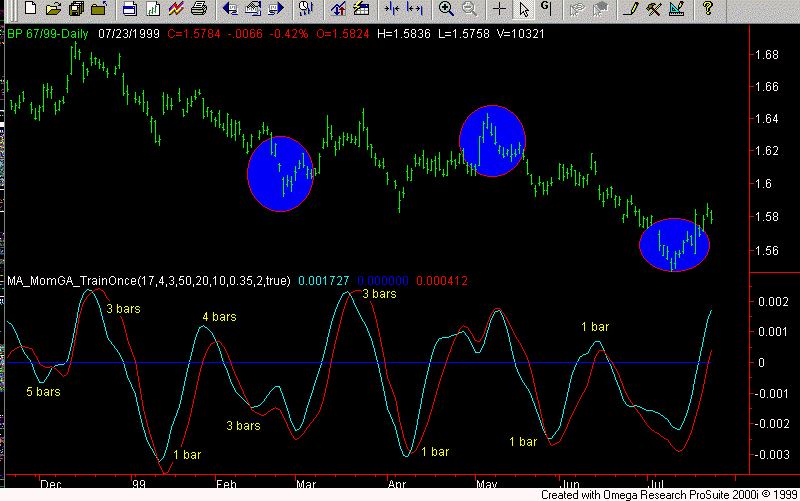Click the 'BP 67/99-Daily' symbol label
Screen dimensions: 800x501
tap(47, 34)
